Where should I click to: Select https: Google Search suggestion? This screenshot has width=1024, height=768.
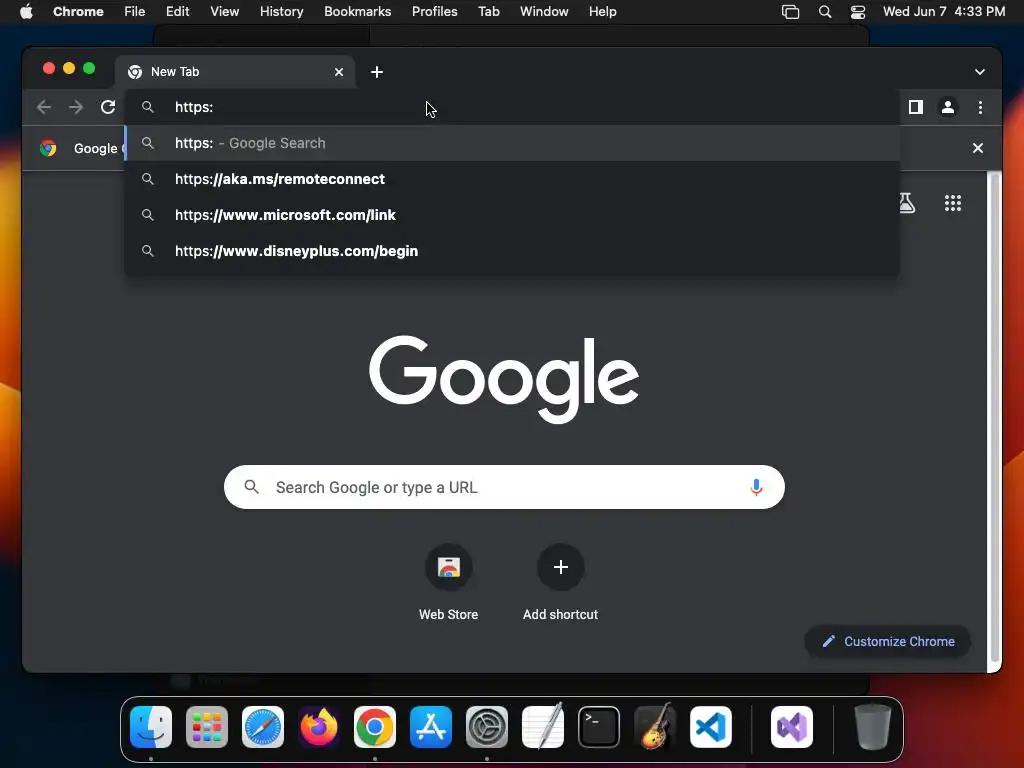click(x=512, y=143)
